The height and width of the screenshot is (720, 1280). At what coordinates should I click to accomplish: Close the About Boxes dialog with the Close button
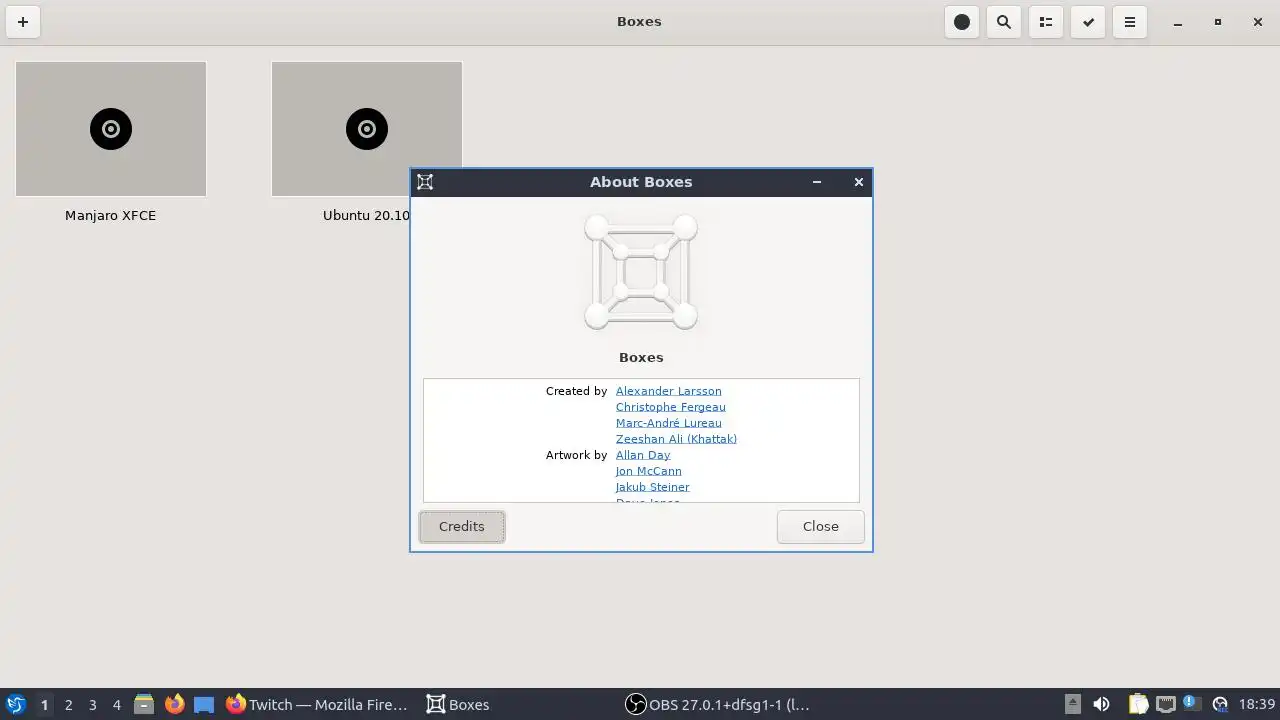click(x=821, y=527)
